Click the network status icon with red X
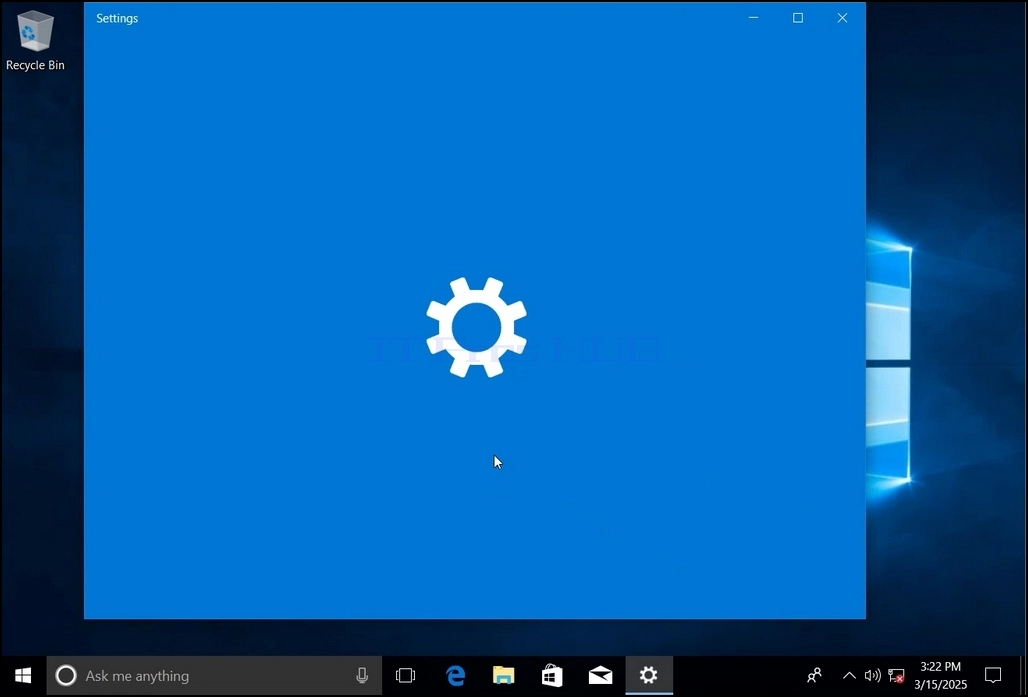The image size is (1028, 697). pos(896,675)
